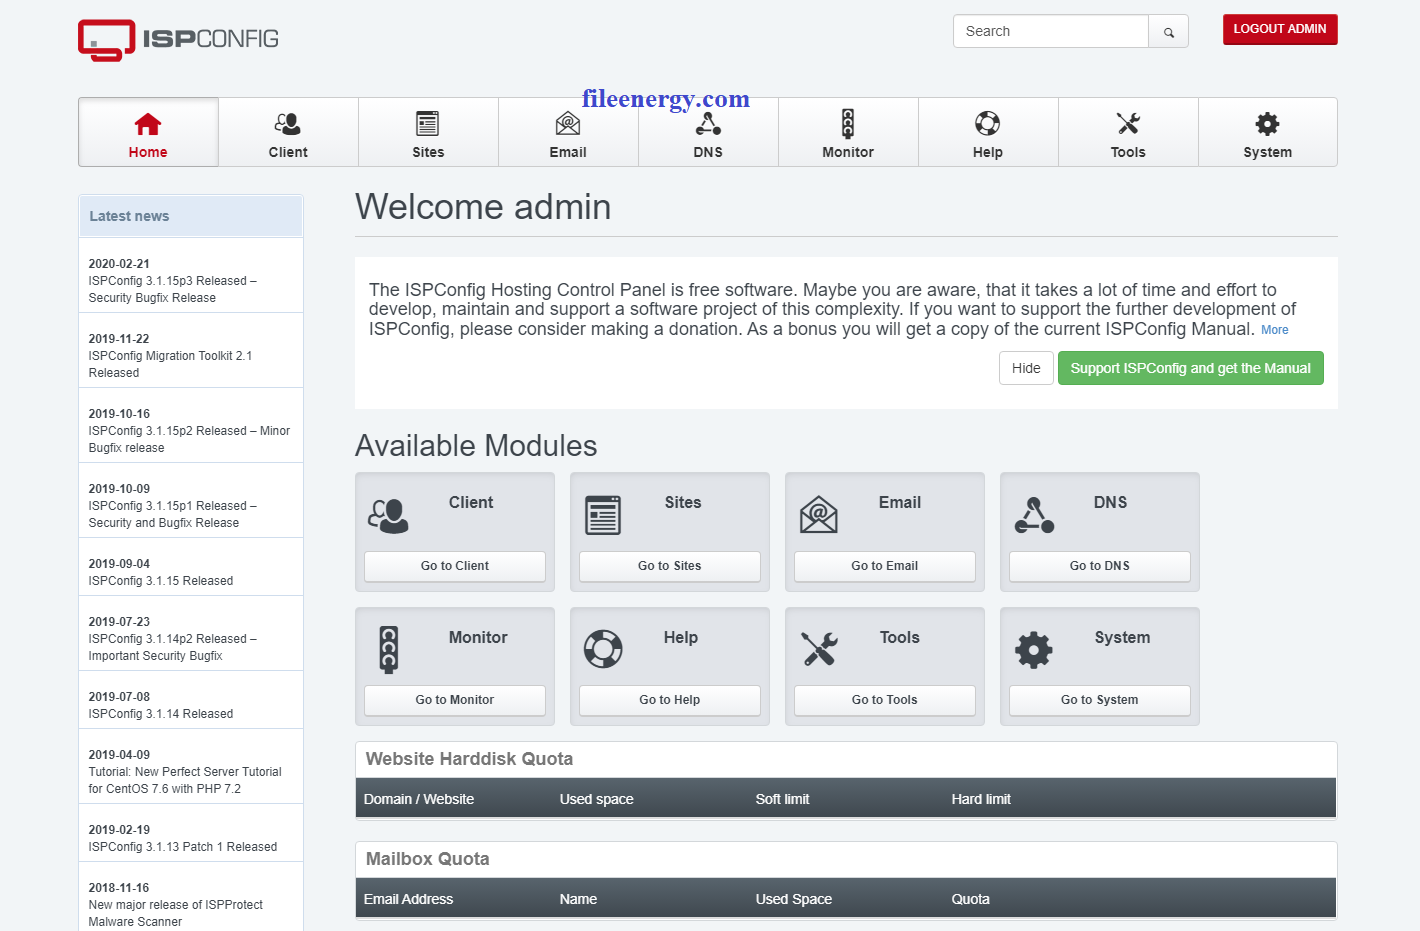
Task: Click Domain / Website column header
Action: [419, 799]
